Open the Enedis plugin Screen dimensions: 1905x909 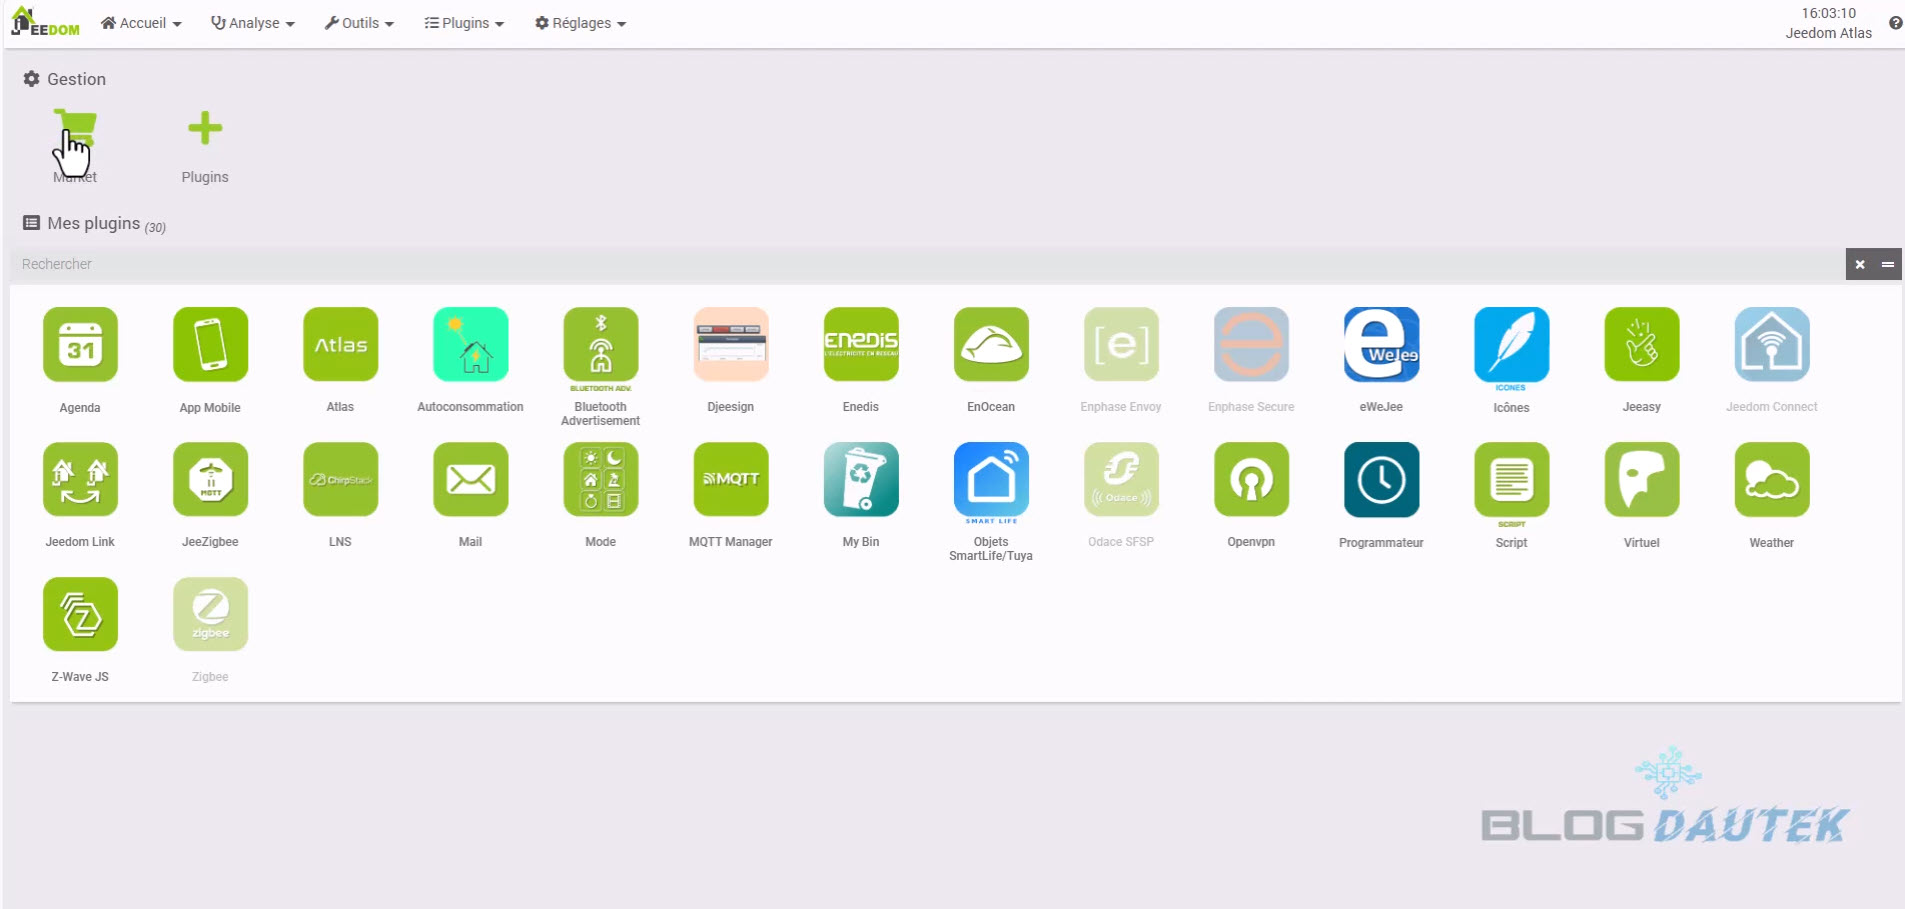click(x=860, y=345)
